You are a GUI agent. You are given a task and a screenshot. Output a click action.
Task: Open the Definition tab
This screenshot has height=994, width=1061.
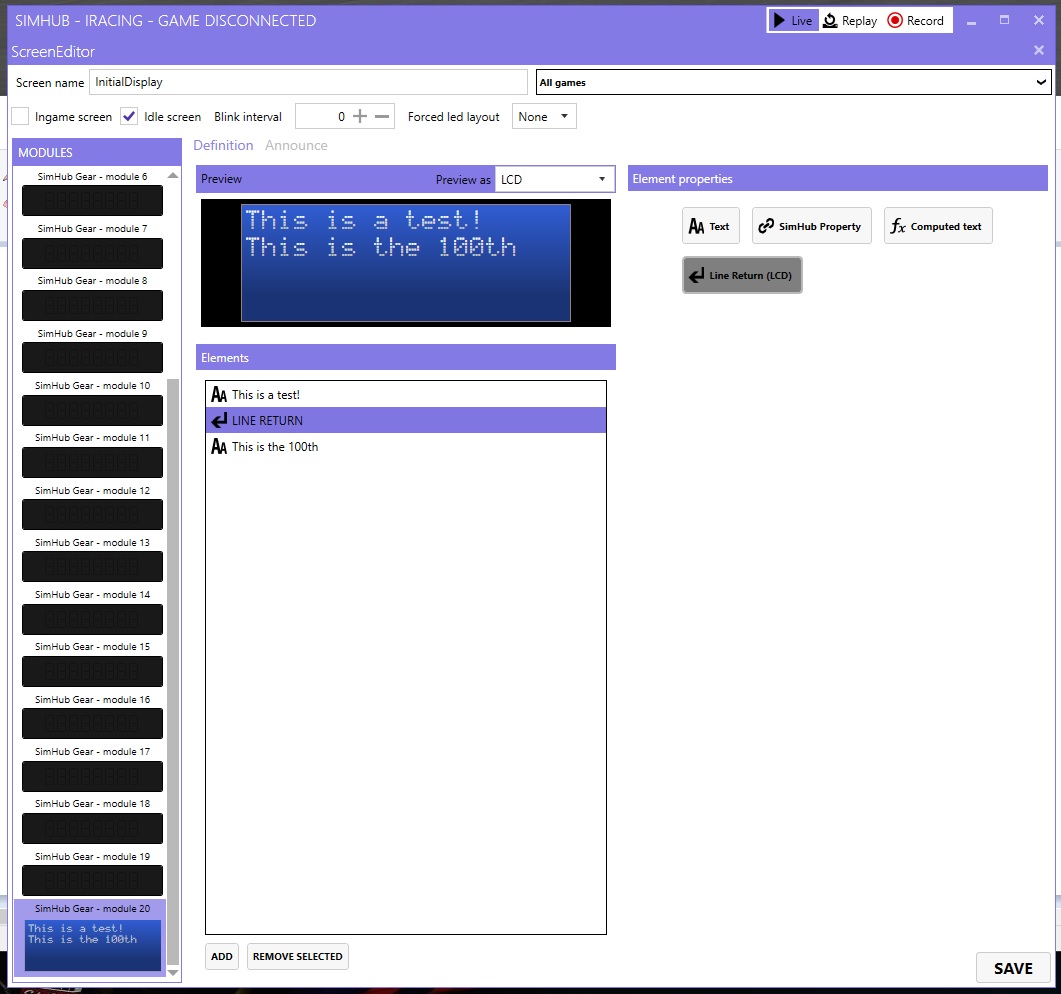tap(223, 145)
